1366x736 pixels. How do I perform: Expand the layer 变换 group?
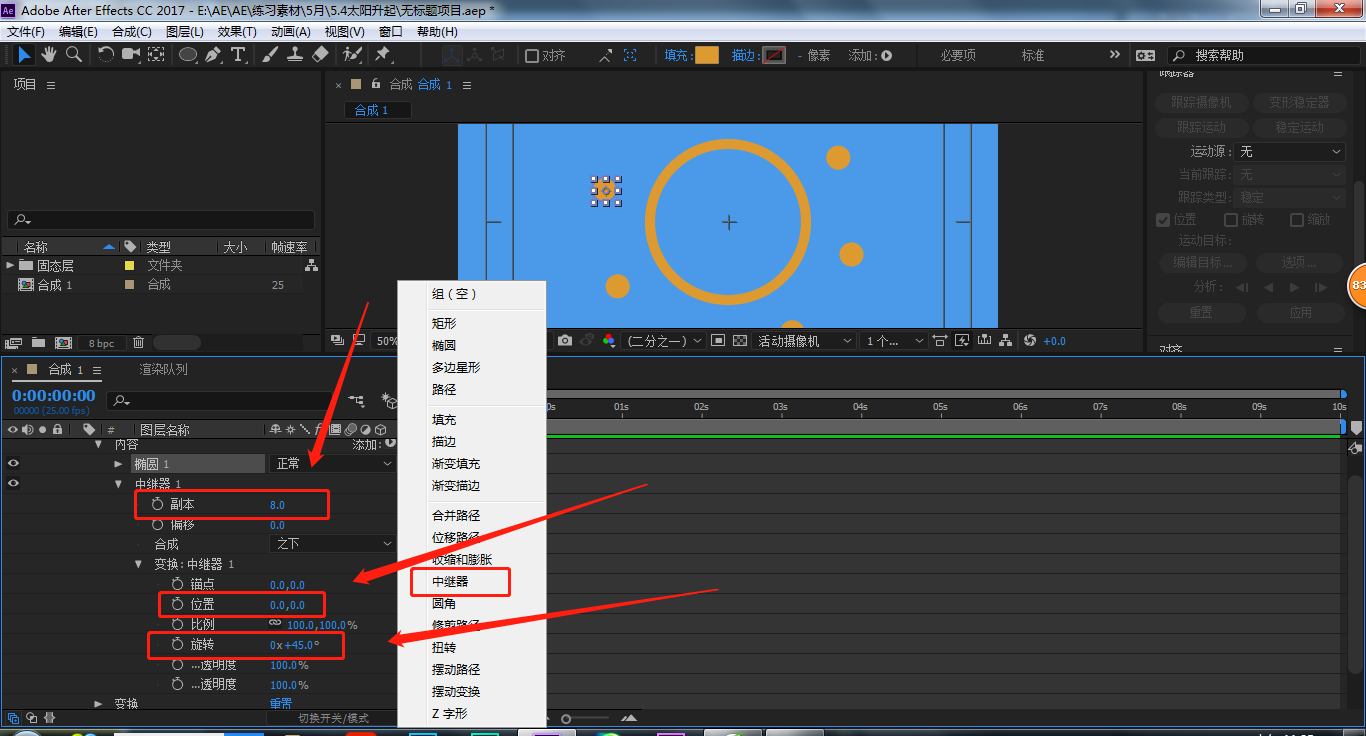tap(99, 704)
